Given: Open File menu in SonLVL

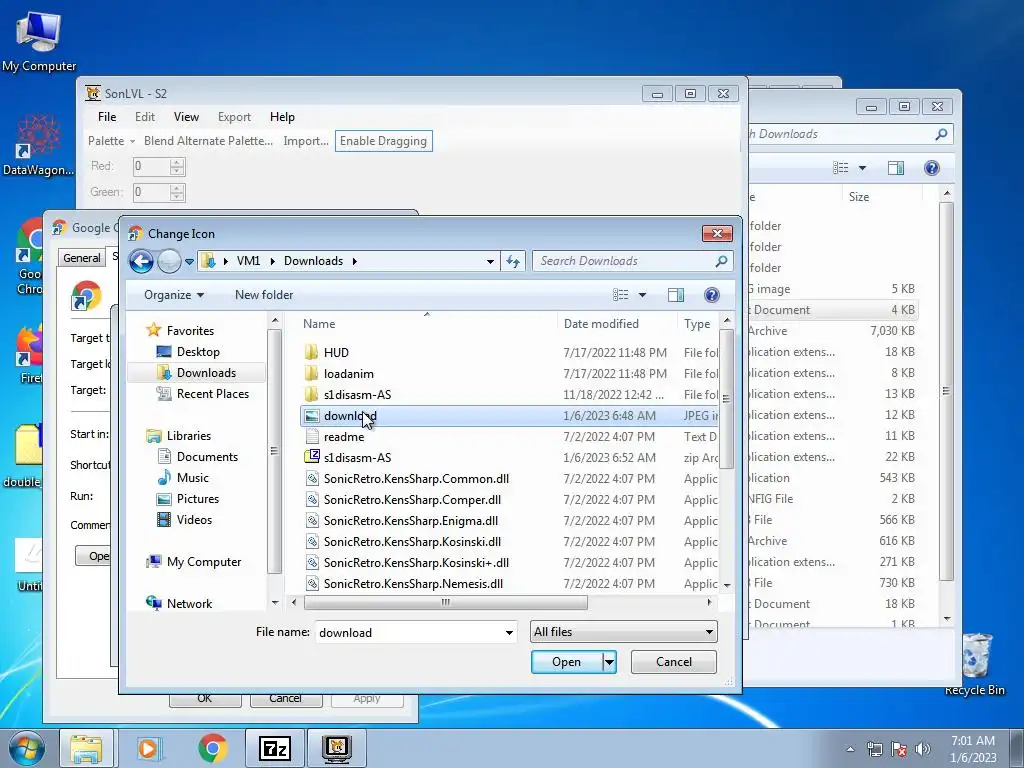Looking at the screenshot, I should [107, 117].
